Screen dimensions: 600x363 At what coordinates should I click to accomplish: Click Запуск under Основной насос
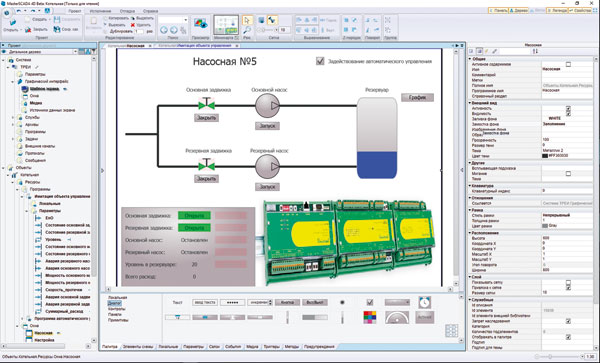[267, 126]
